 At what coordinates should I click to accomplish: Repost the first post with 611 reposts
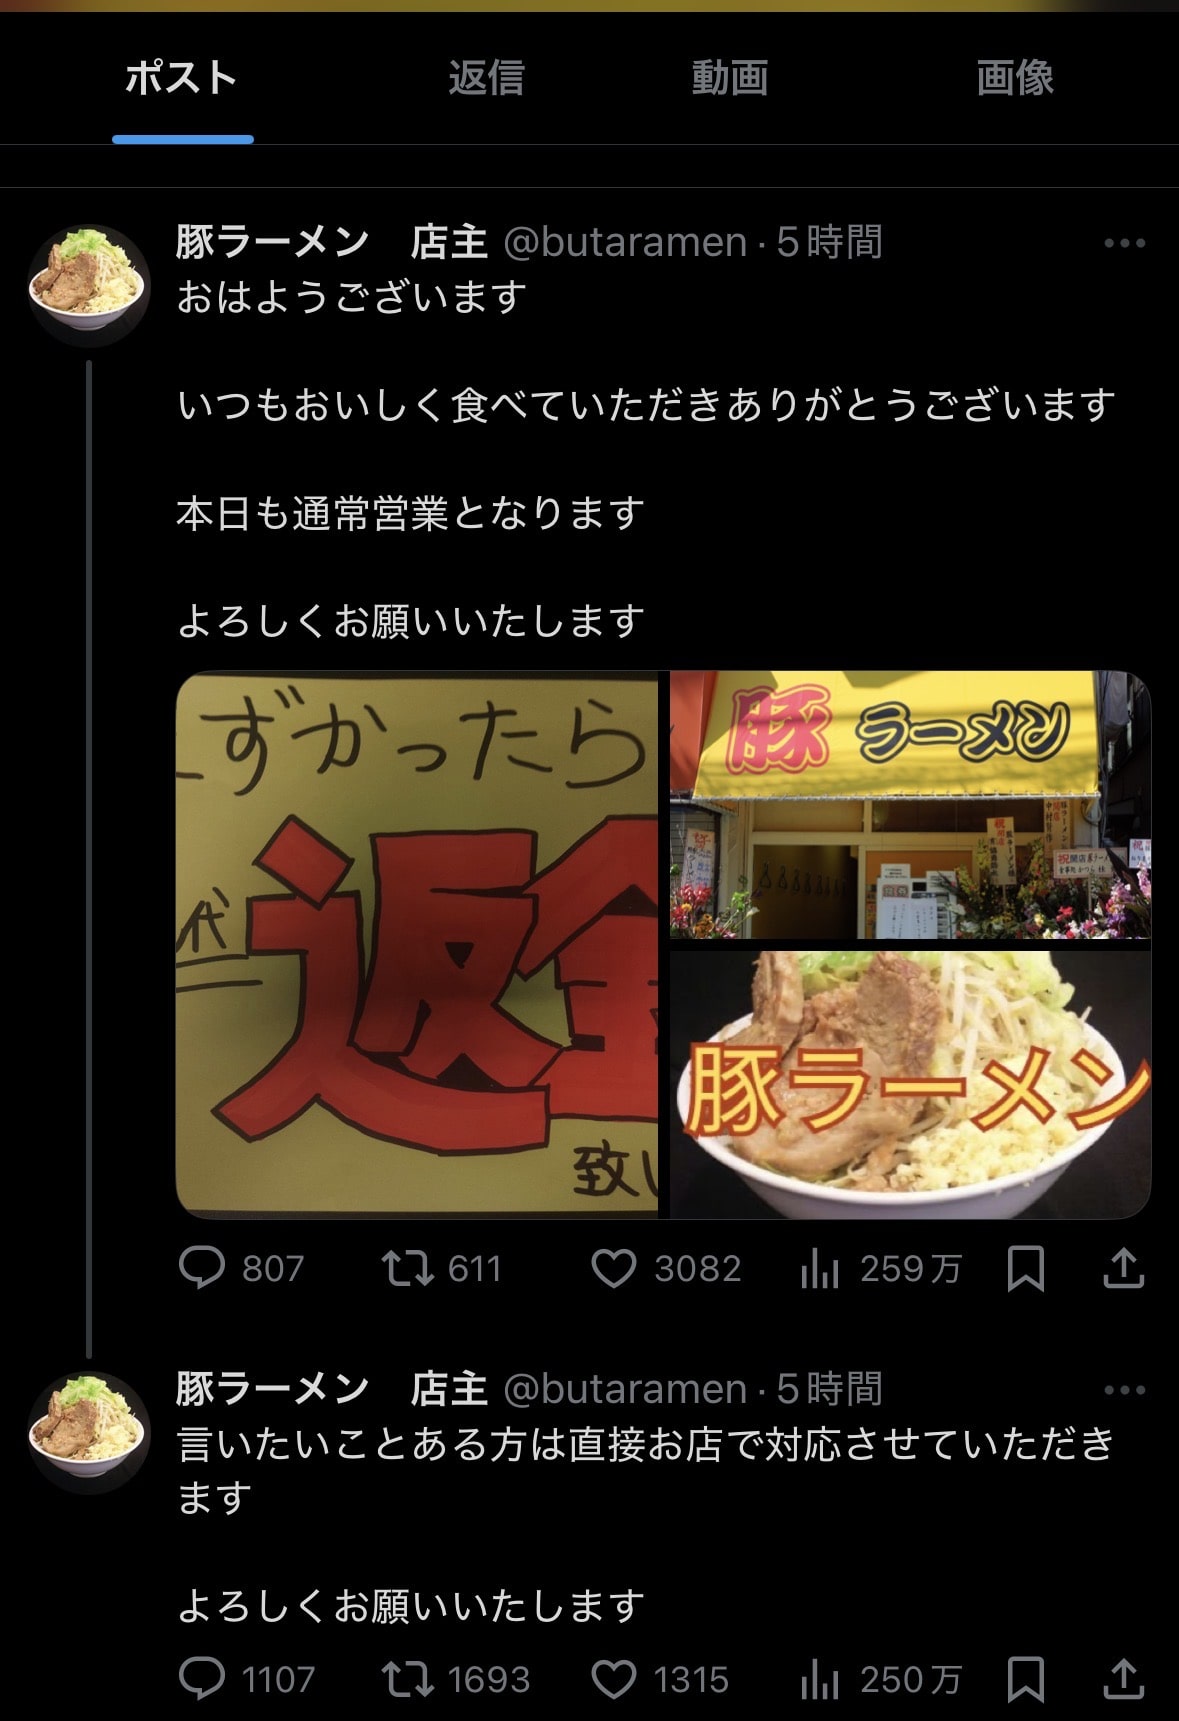coord(441,1269)
